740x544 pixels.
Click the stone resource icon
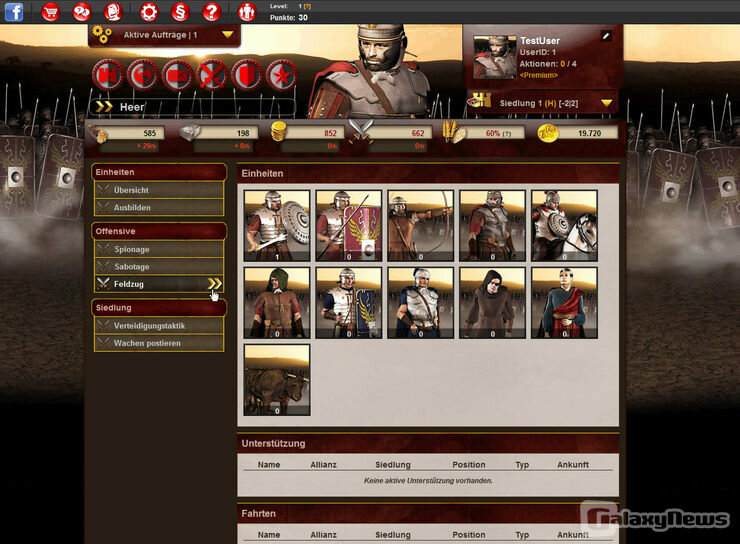click(191, 133)
